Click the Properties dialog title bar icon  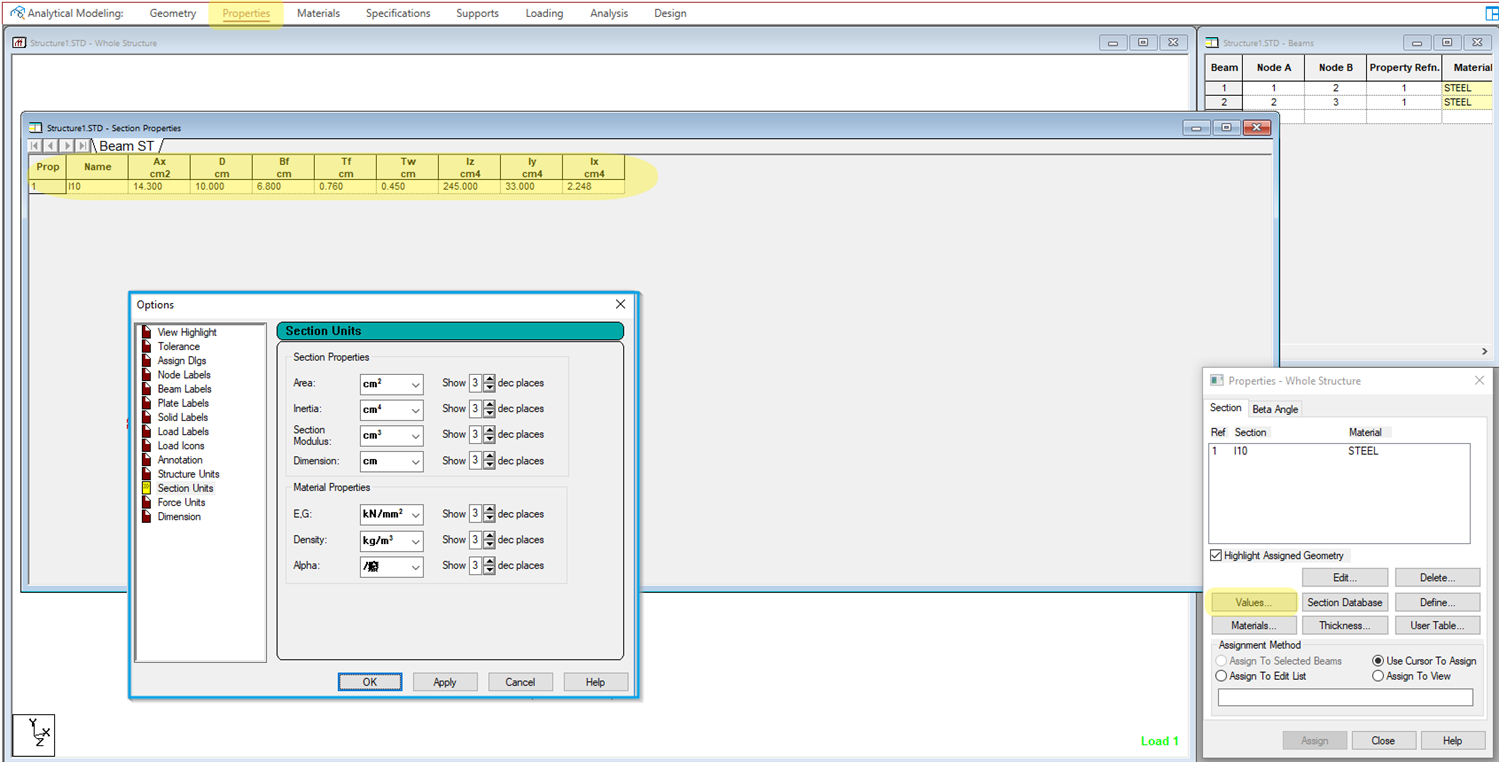pyautogui.click(x=1216, y=381)
